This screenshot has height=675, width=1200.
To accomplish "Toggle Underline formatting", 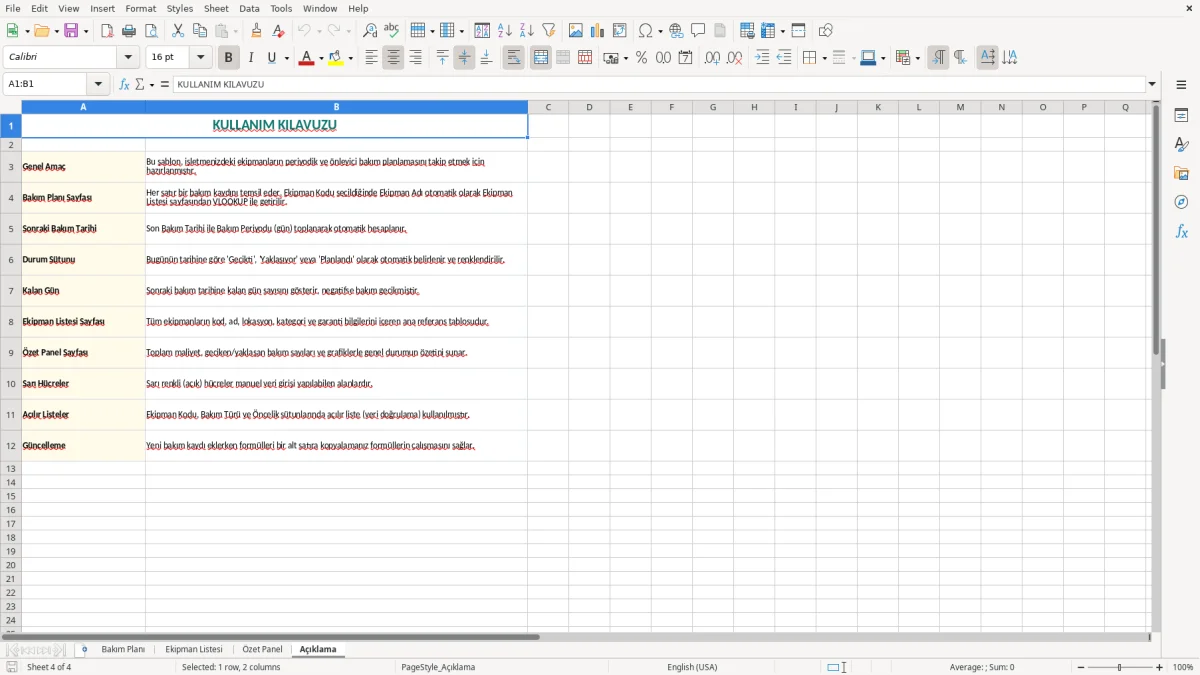I will (x=271, y=58).
